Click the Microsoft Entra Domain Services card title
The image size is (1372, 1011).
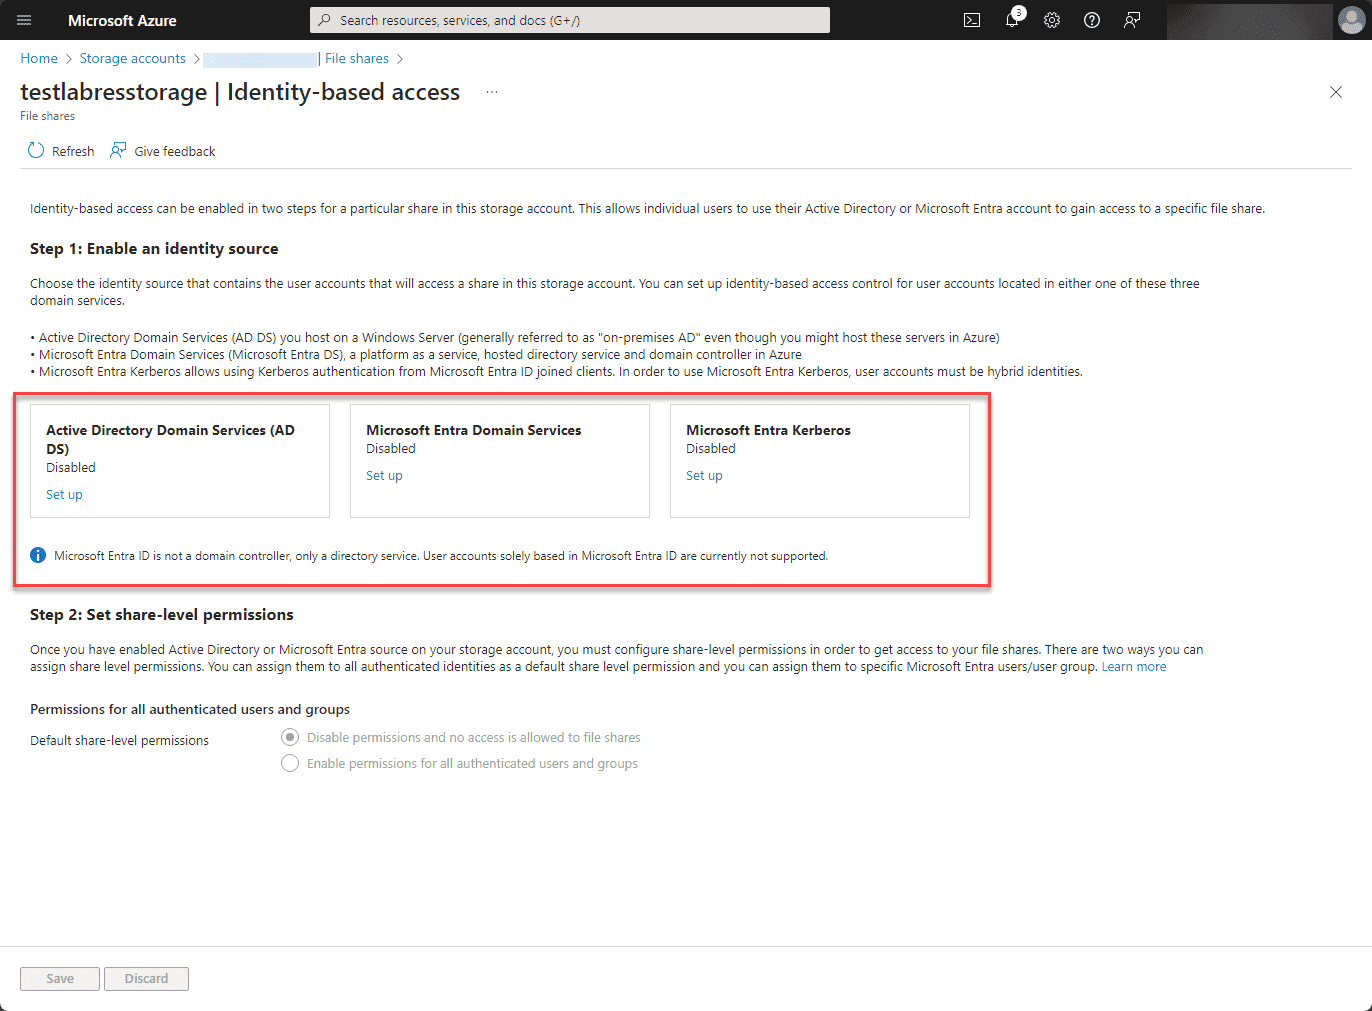click(473, 430)
